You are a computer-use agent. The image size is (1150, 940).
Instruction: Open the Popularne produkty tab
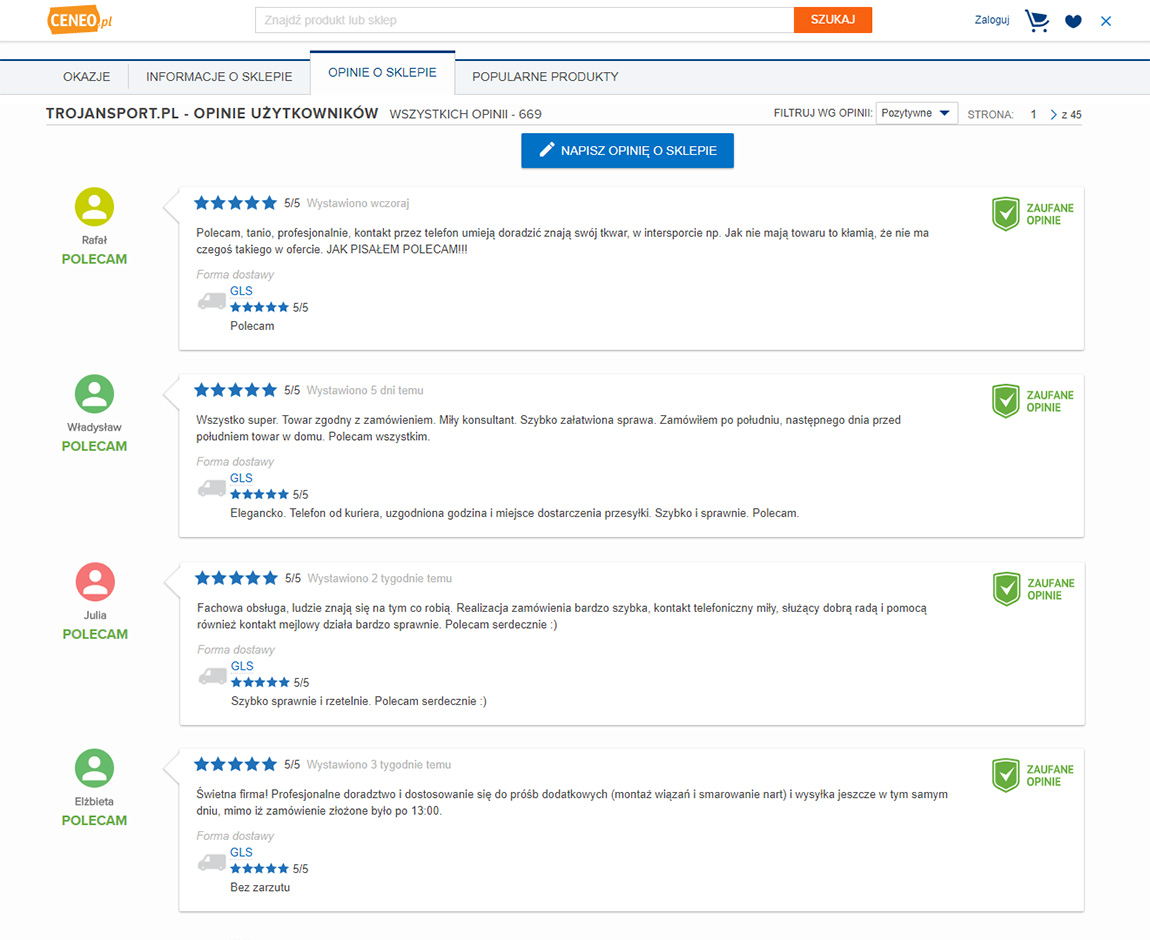click(x=545, y=77)
